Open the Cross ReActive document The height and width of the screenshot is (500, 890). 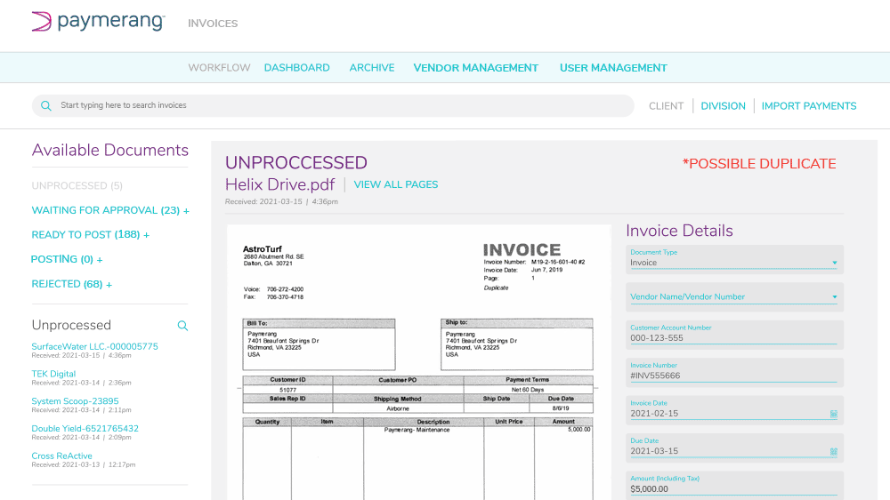click(62, 456)
